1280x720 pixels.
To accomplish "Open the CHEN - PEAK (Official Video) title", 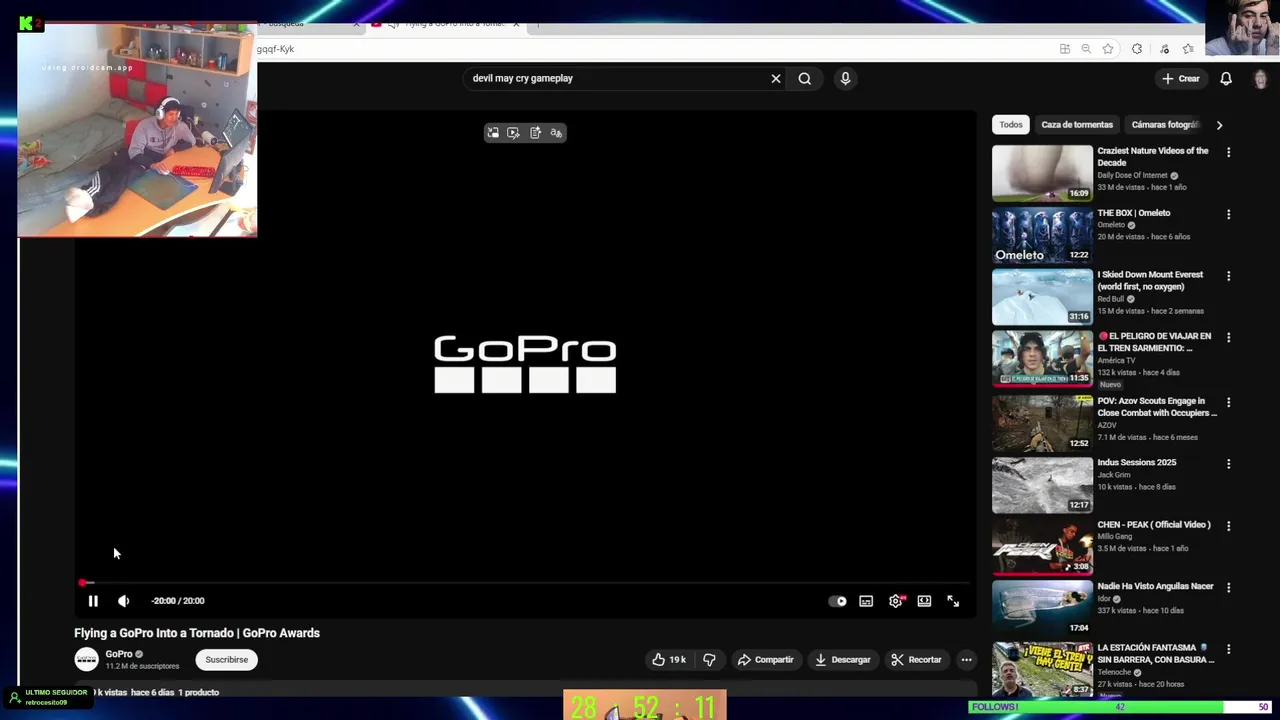I will [x=1154, y=525].
